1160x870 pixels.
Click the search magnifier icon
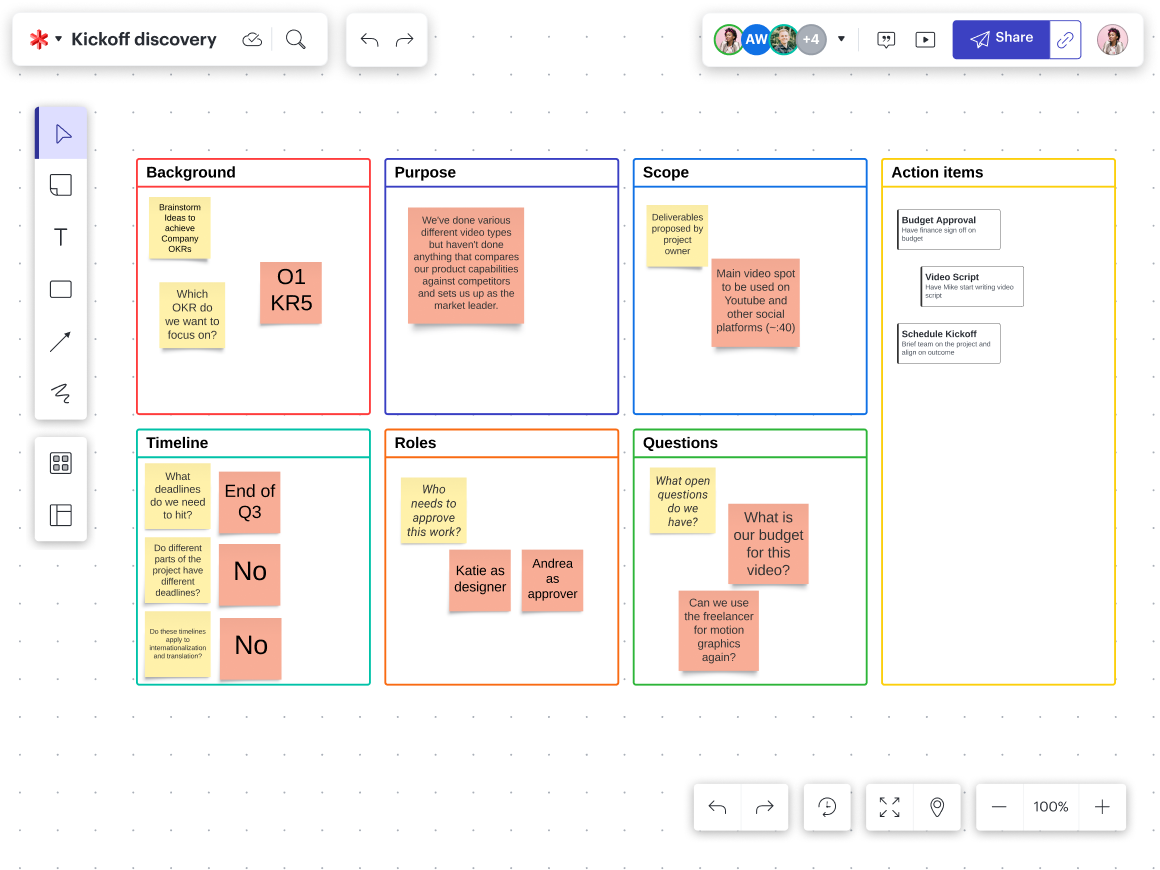296,39
